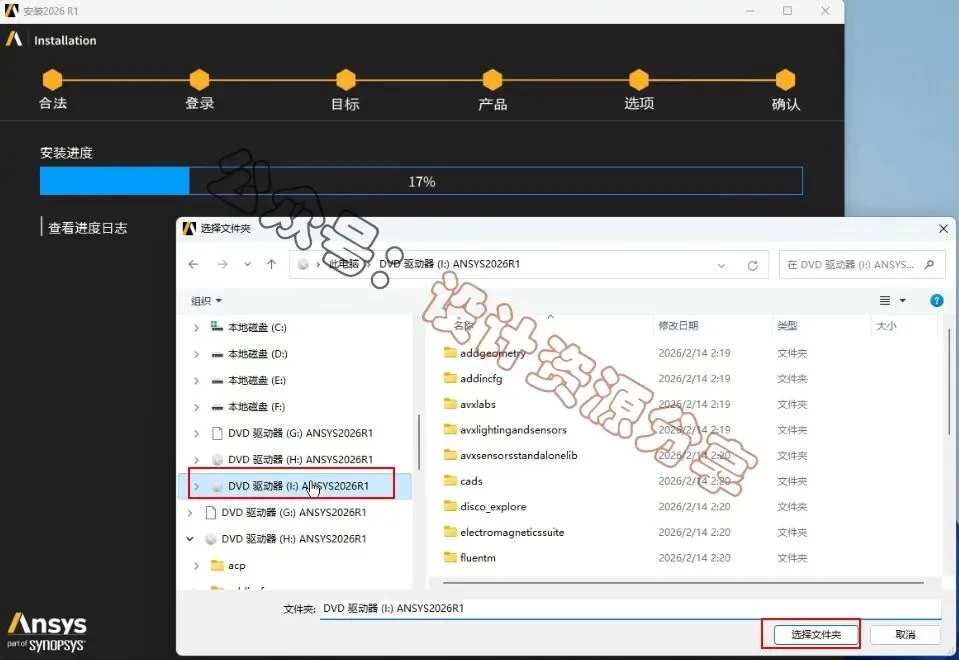
Task: Select 本地磁盘 (D:) in tree
Action: (257, 354)
